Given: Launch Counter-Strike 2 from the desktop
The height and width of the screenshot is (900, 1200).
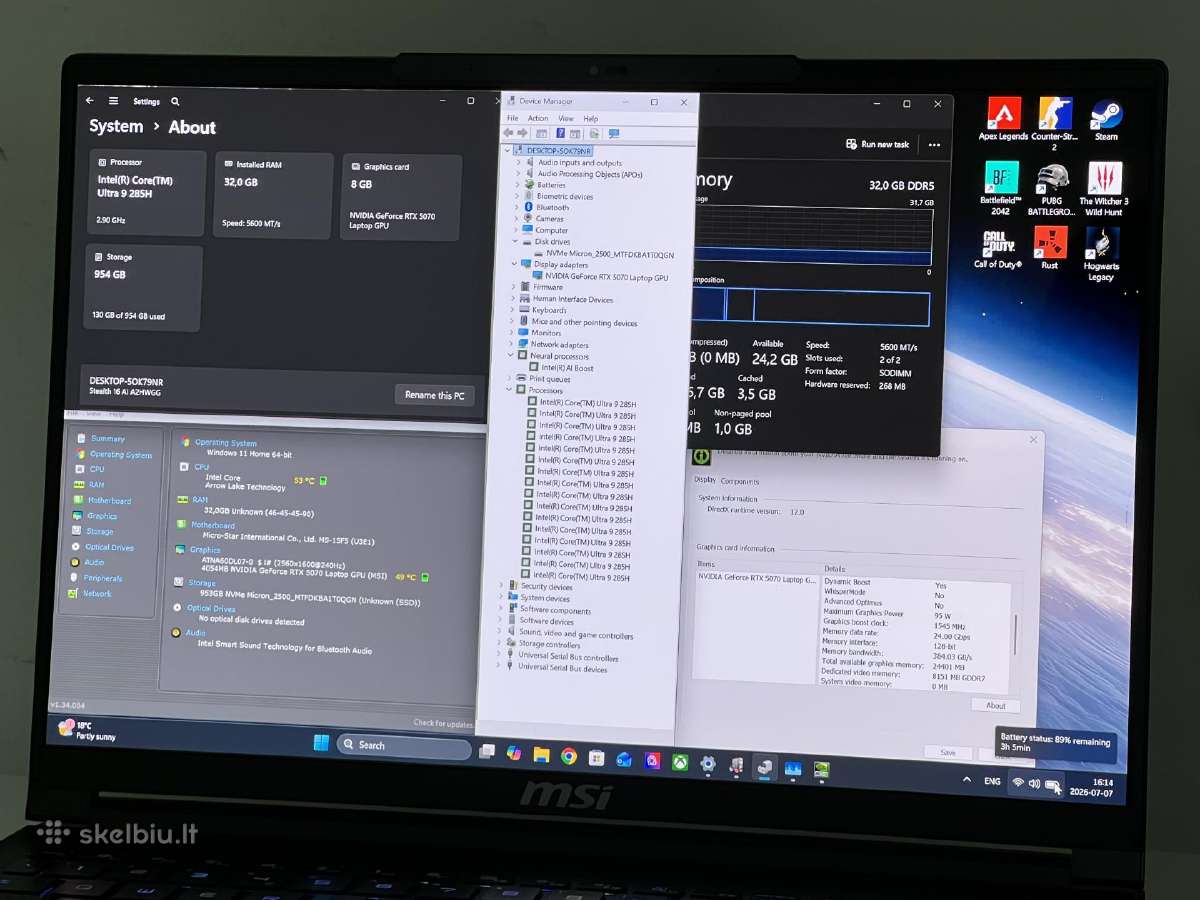Looking at the screenshot, I should [x=1055, y=123].
